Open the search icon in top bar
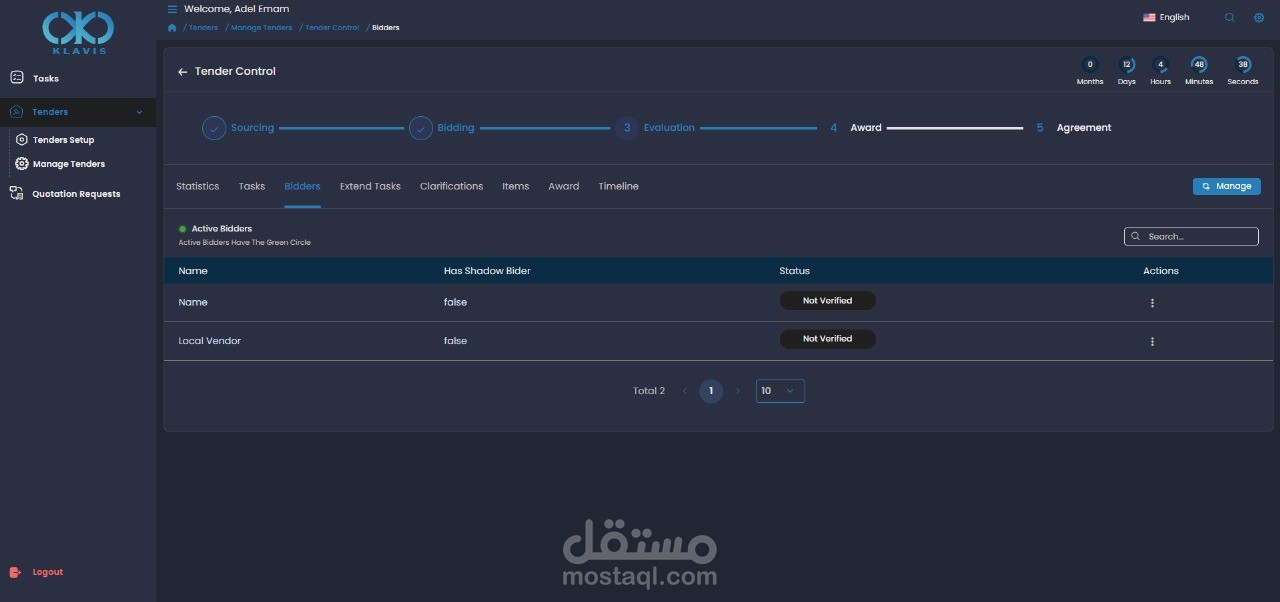Screen dimensions: 1280x602 1230,17
